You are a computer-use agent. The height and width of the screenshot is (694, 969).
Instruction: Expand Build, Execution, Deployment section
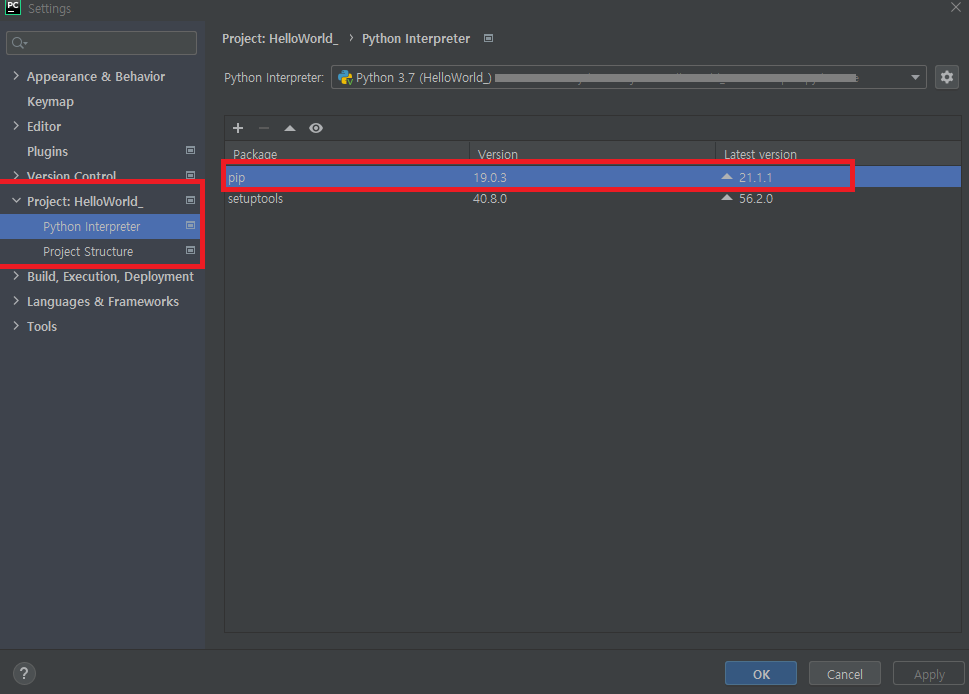(x=16, y=276)
